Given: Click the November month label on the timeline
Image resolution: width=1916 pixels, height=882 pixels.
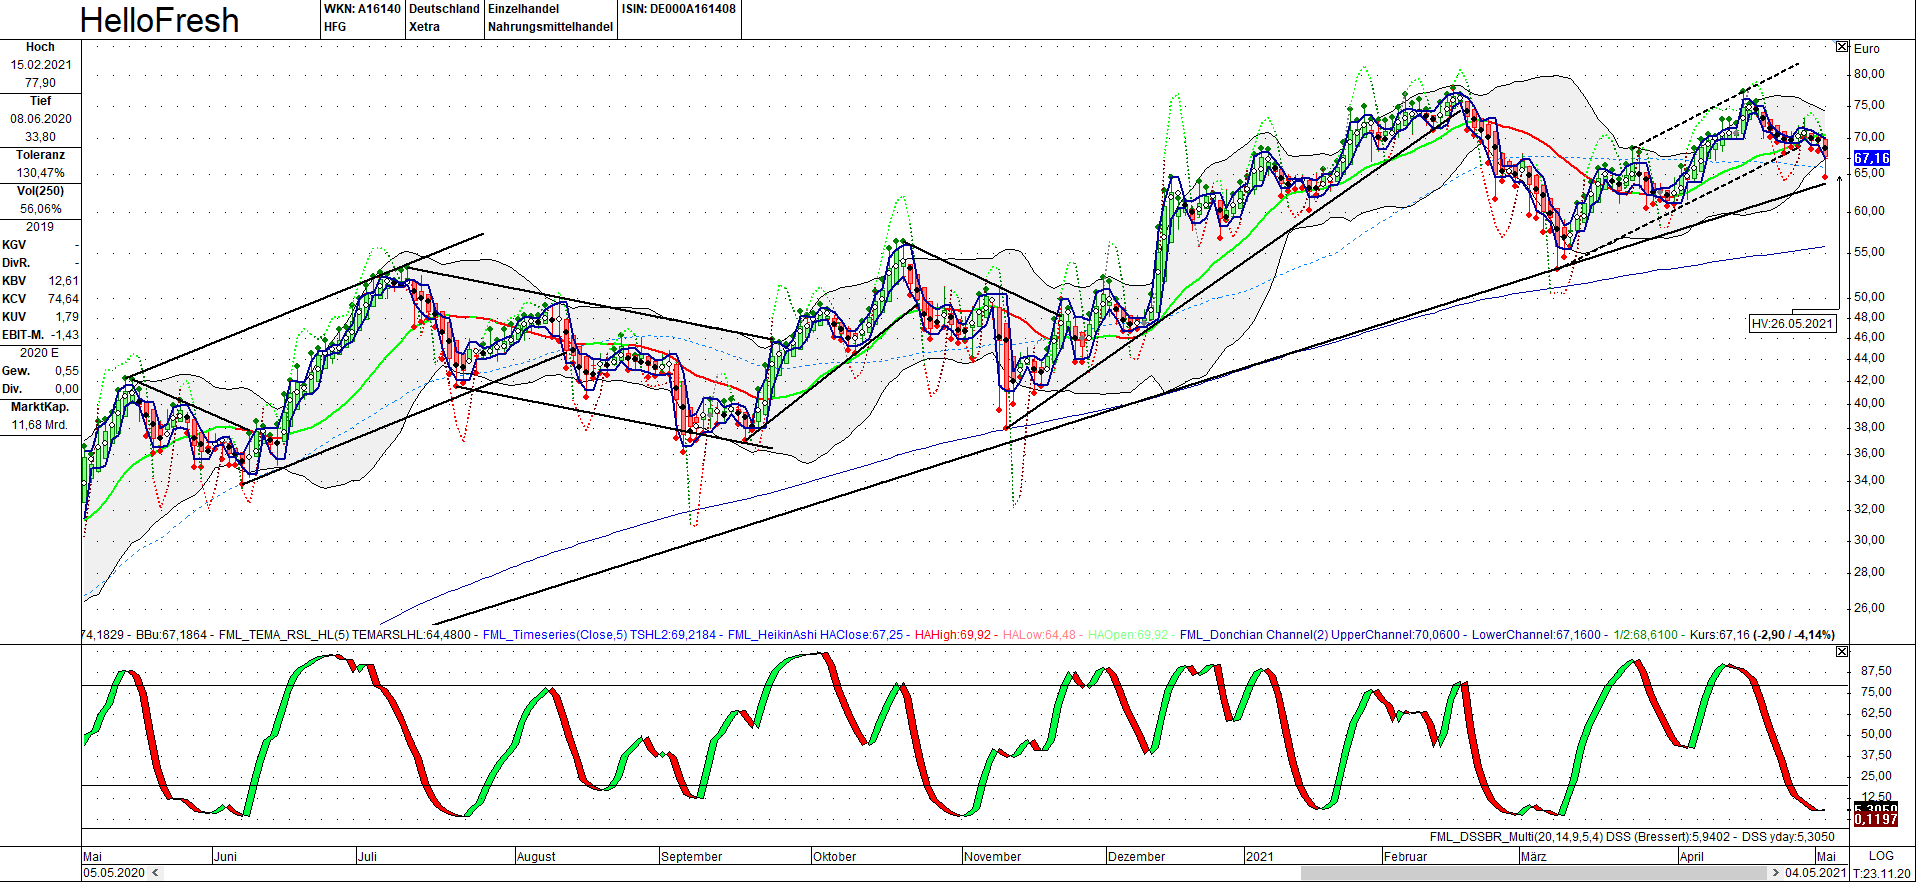Looking at the screenshot, I should [992, 857].
